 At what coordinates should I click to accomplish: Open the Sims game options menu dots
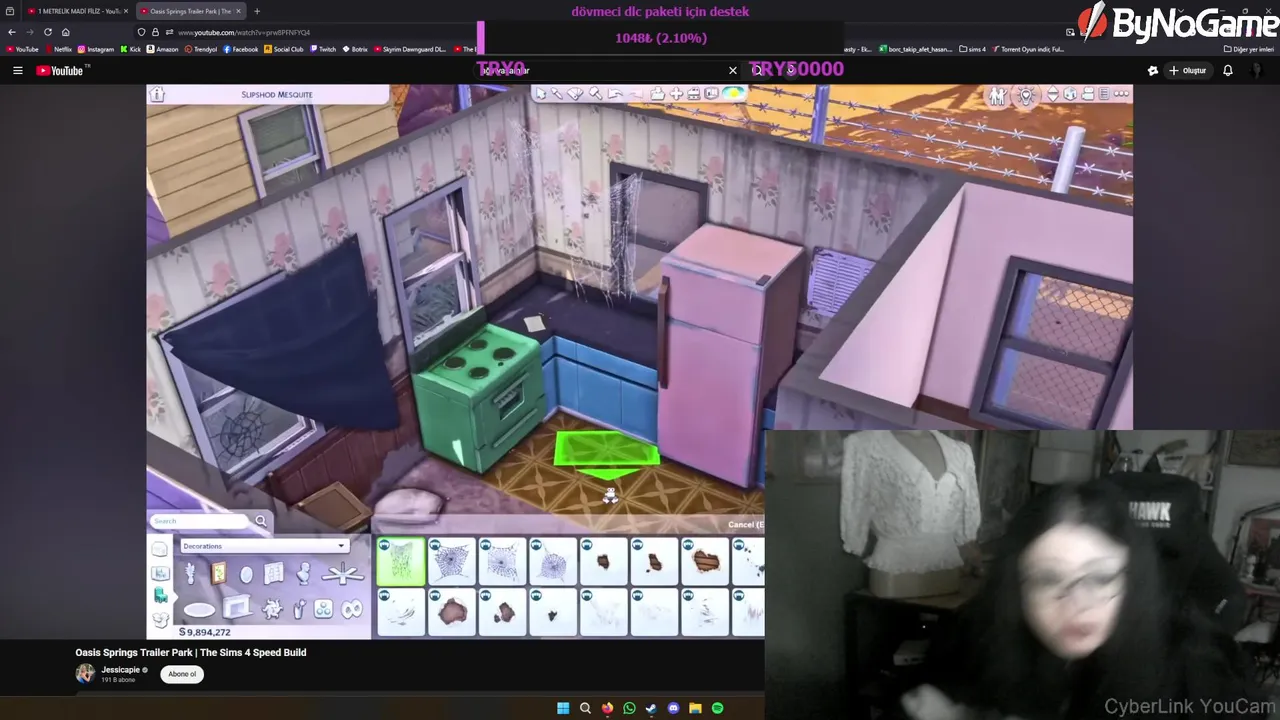1121,94
